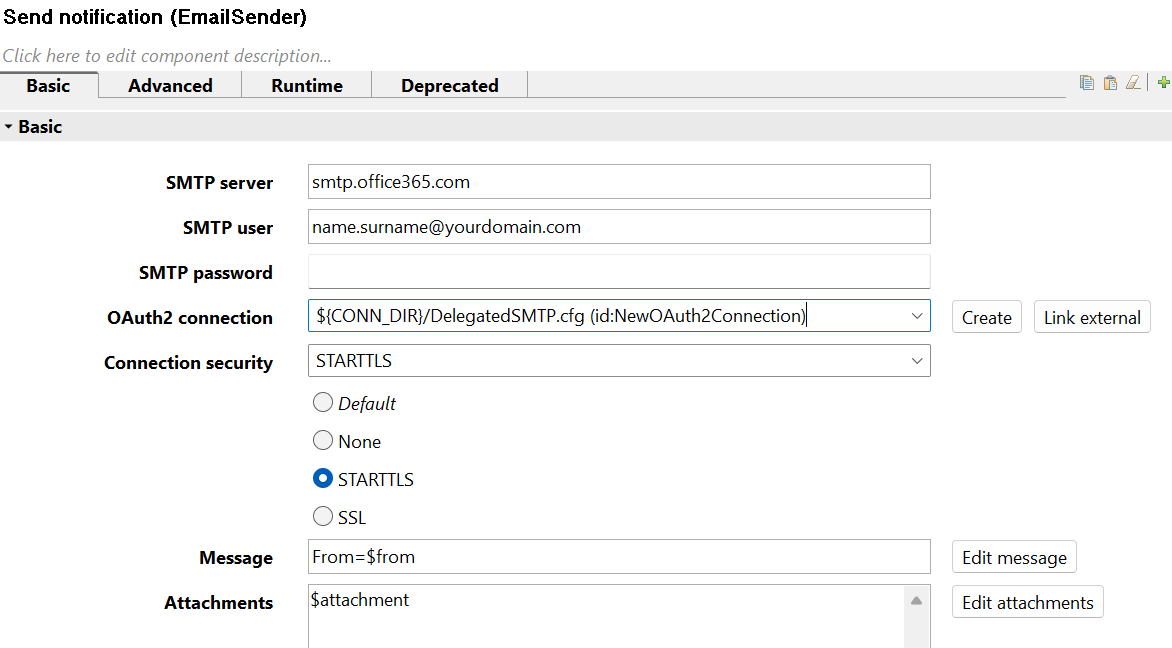Screen dimensions: 1172x648
Task: Click the eraser clear icon
Action: [x=1133, y=83]
